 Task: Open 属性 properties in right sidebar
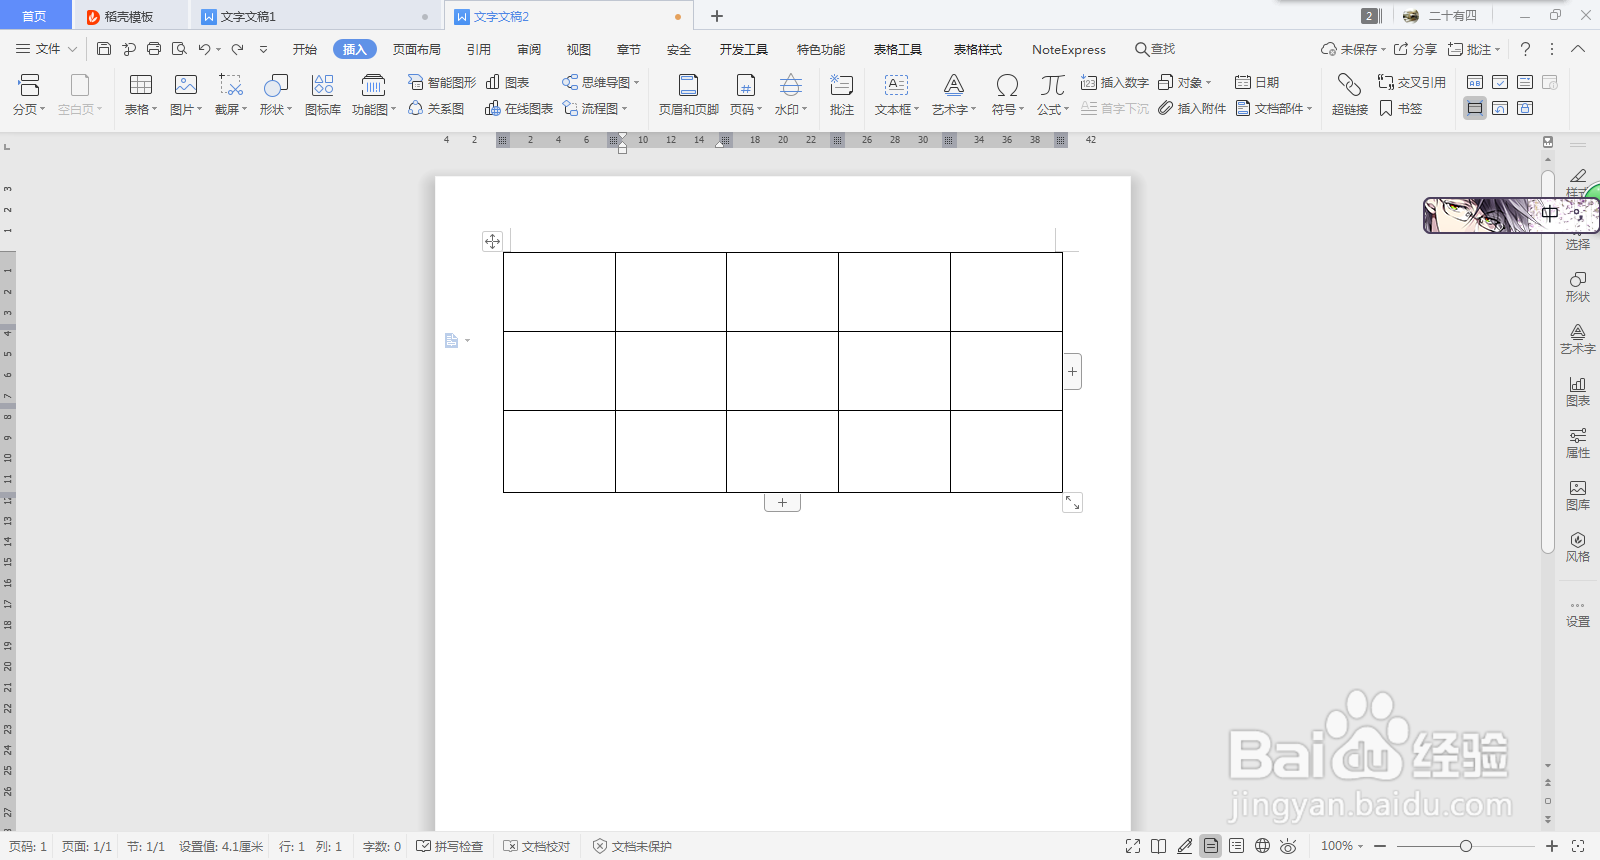coord(1578,443)
